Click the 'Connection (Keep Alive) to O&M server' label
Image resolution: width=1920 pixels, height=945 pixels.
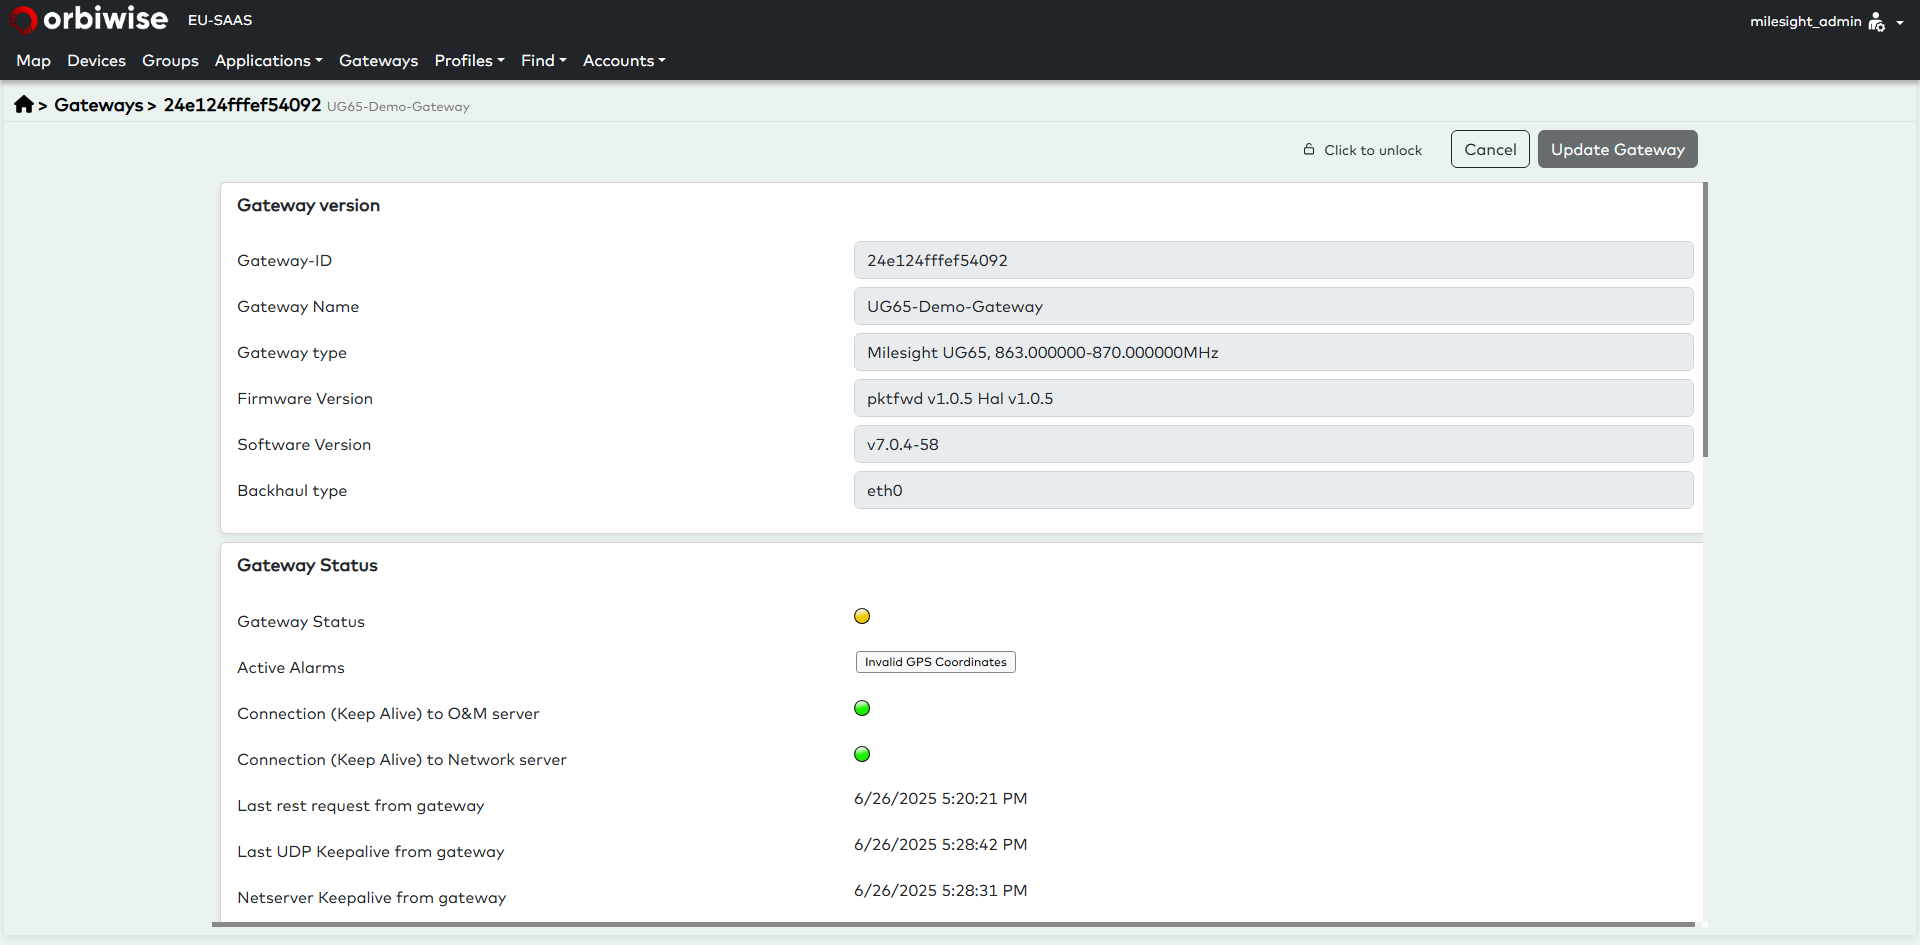[388, 714]
